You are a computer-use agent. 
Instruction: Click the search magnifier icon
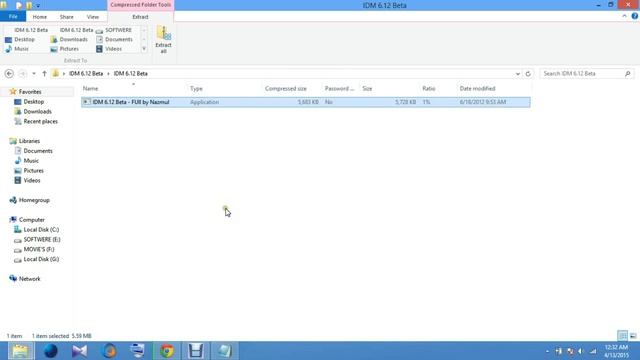(628, 74)
